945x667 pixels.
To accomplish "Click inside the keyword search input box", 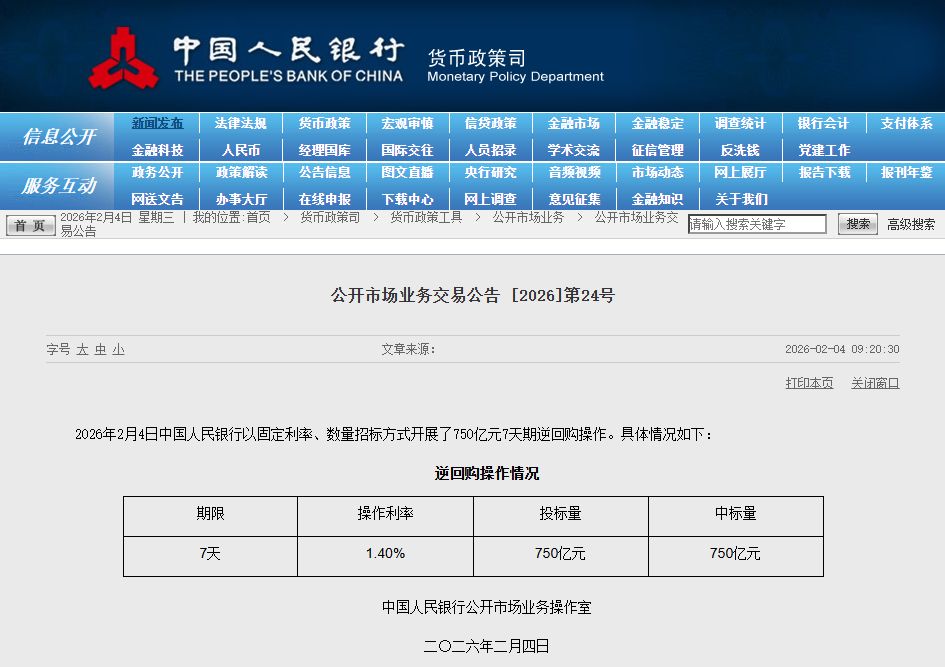I will pos(757,224).
